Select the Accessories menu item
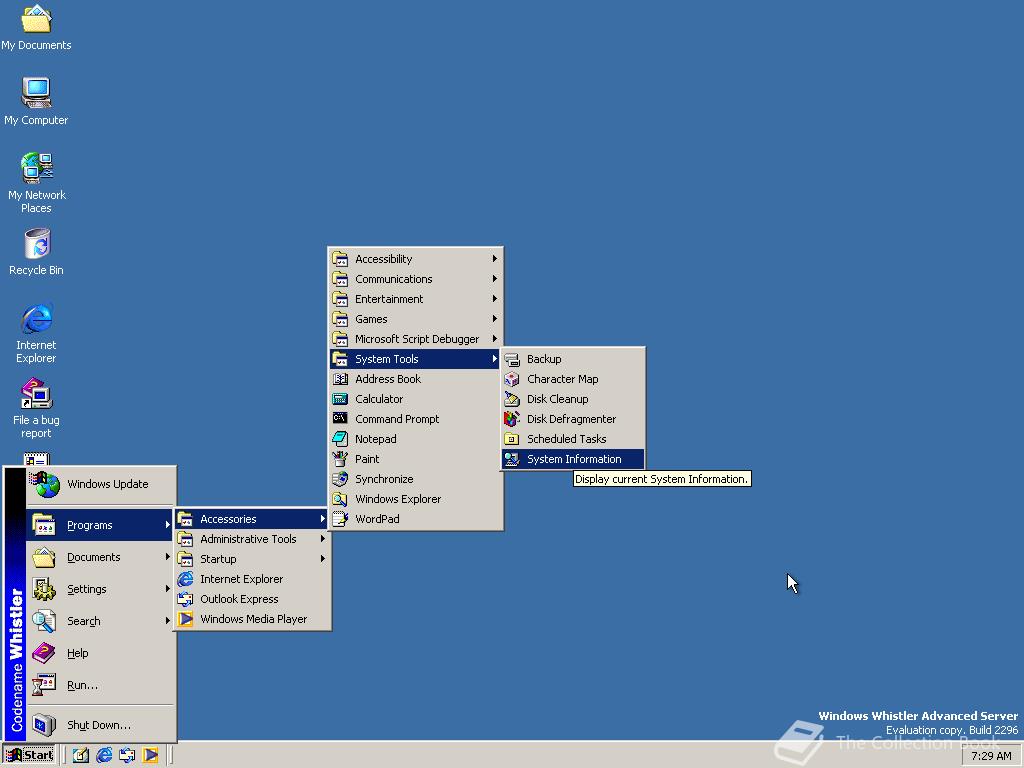This screenshot has width=1024, height=768. 252,519
